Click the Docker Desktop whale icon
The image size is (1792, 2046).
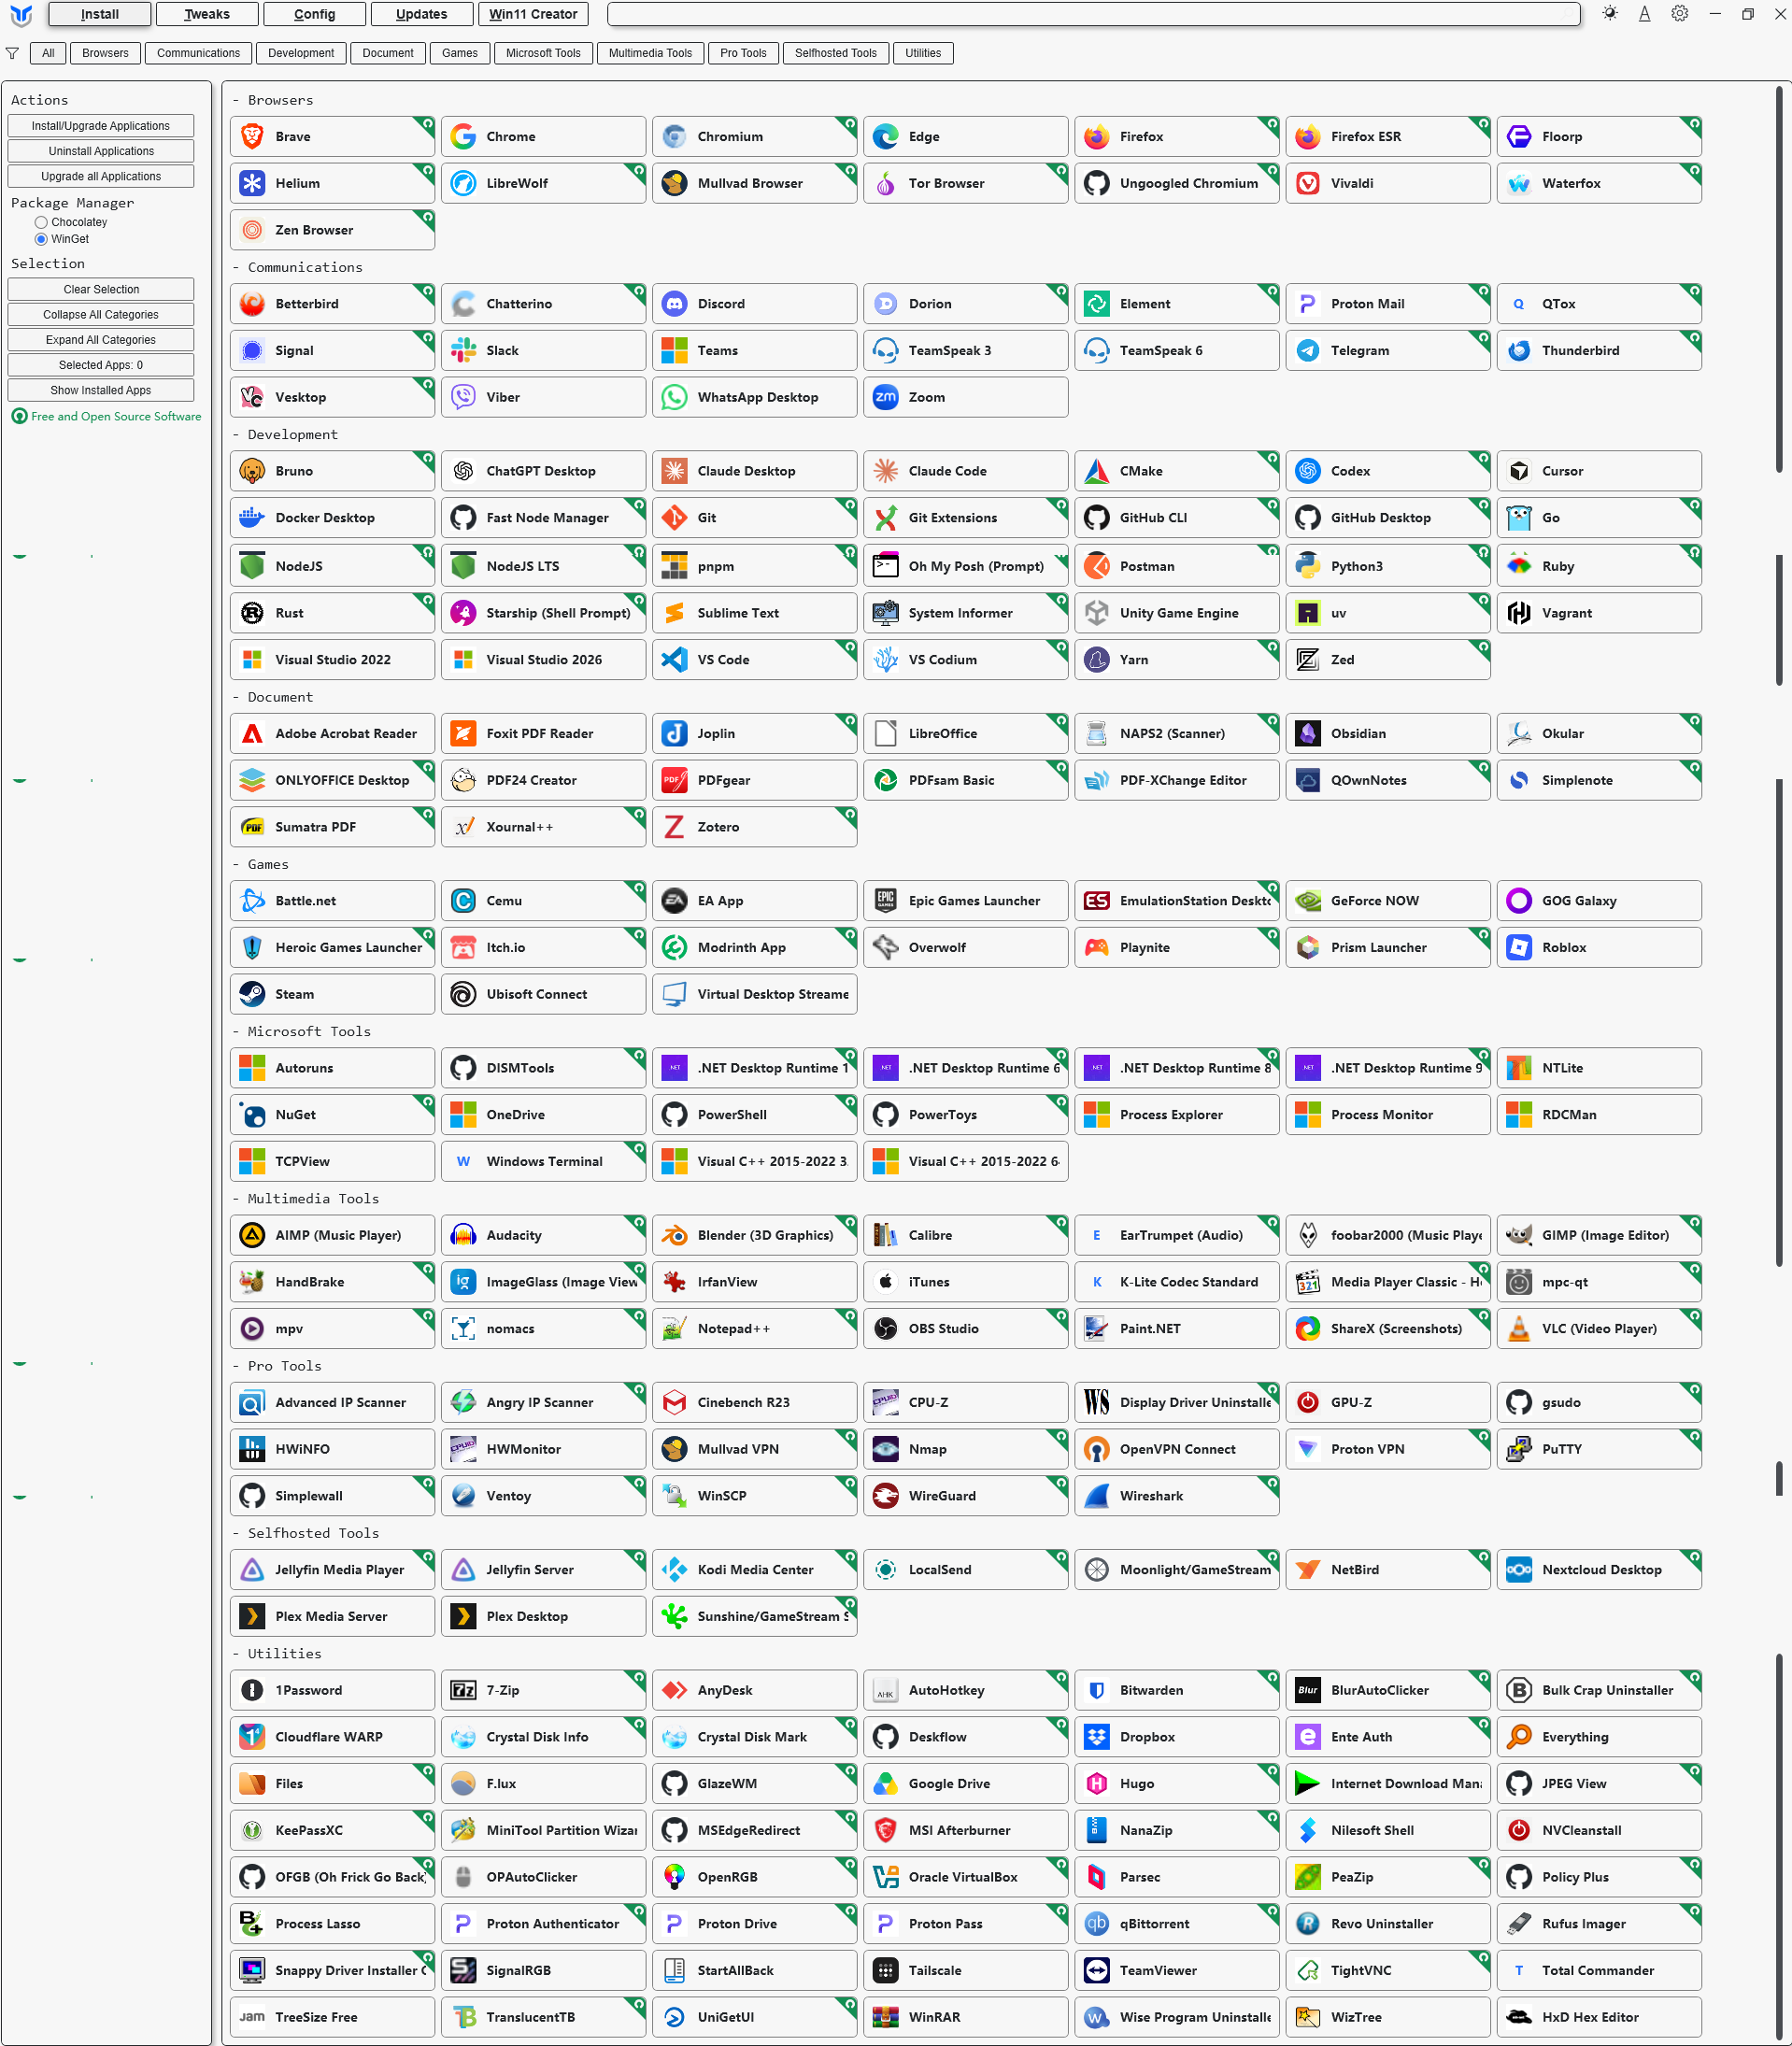pos(252,518)
